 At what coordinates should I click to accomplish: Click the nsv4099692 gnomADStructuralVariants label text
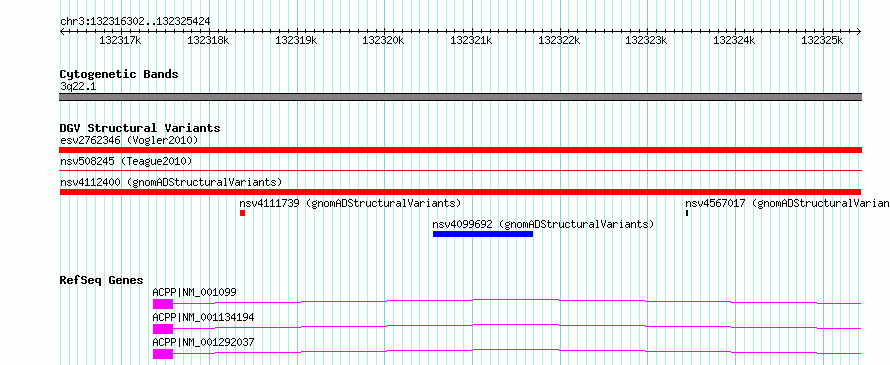click(x=543, y=224)
